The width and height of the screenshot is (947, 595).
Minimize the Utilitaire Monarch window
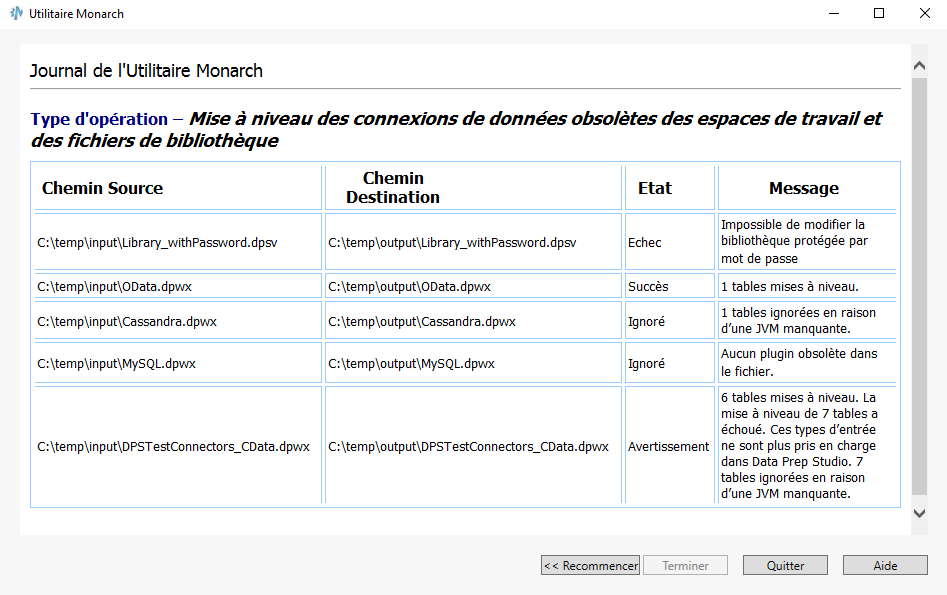(x=832, y=14)
